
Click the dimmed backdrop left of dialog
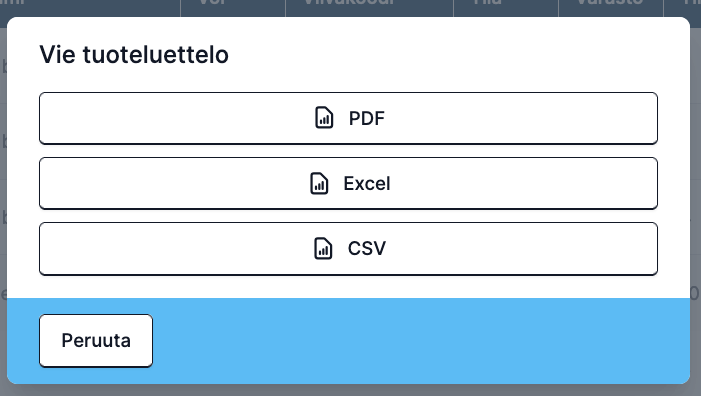(3, 201)
